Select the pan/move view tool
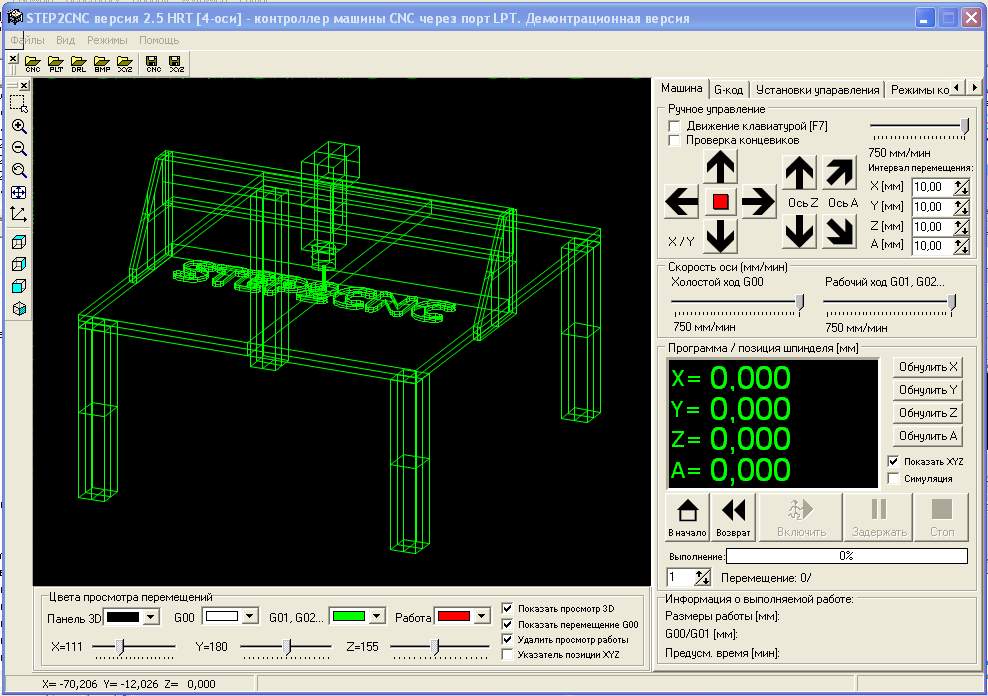This screenshot has width=988, height=696. coord(19,193)
